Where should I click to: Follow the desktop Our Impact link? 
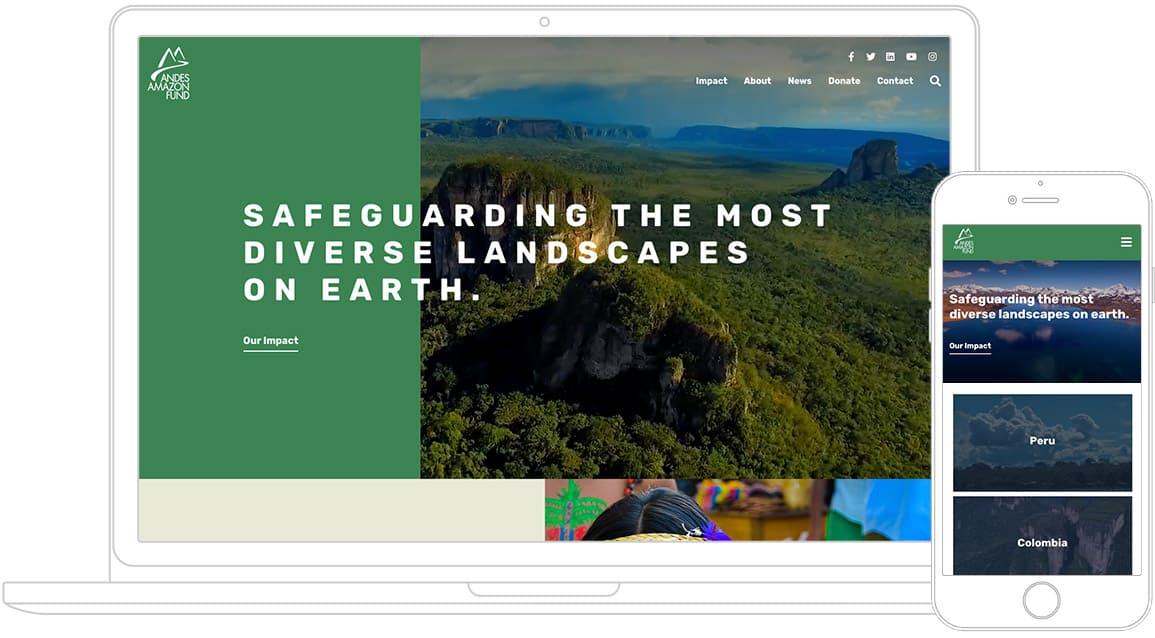coord(271,341)
